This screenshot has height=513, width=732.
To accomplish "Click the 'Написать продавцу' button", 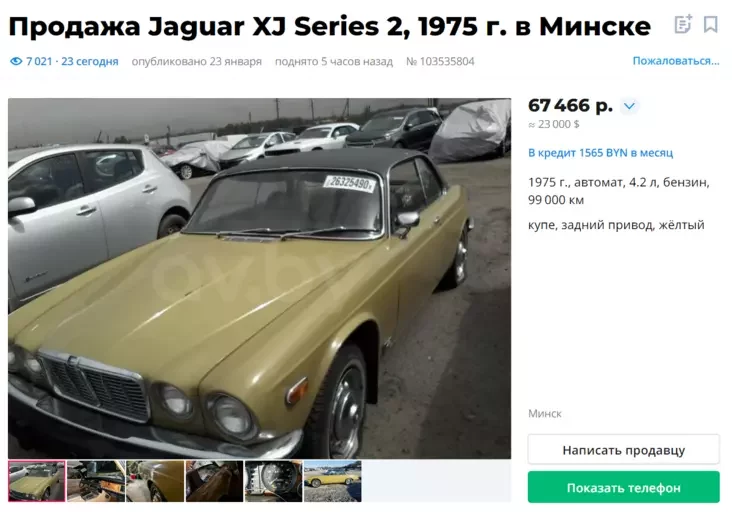I will (x=623, y=450).
